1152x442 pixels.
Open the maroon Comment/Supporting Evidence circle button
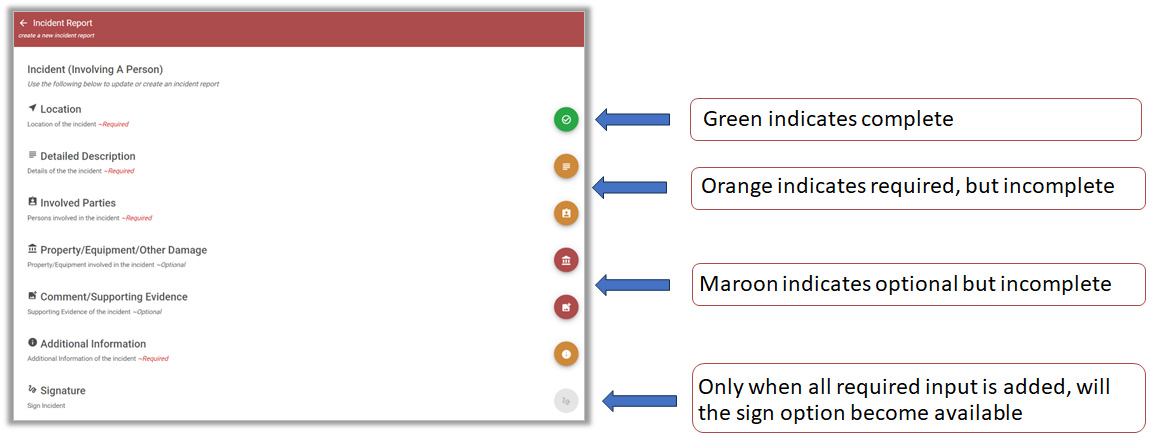tap(566, 307)
